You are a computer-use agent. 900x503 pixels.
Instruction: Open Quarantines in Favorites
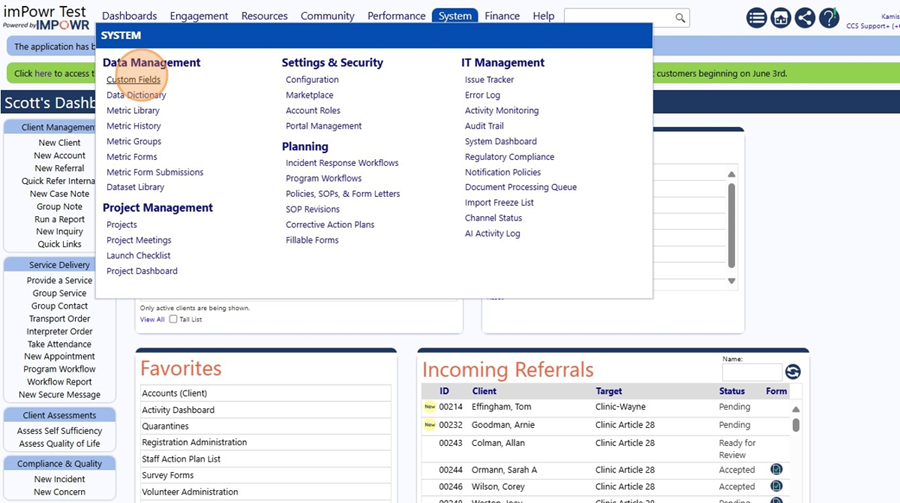click(x=266, y=426)
